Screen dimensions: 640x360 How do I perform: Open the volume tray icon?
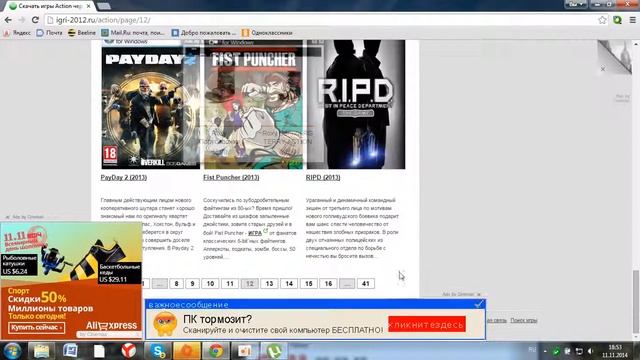pos(591,351)
